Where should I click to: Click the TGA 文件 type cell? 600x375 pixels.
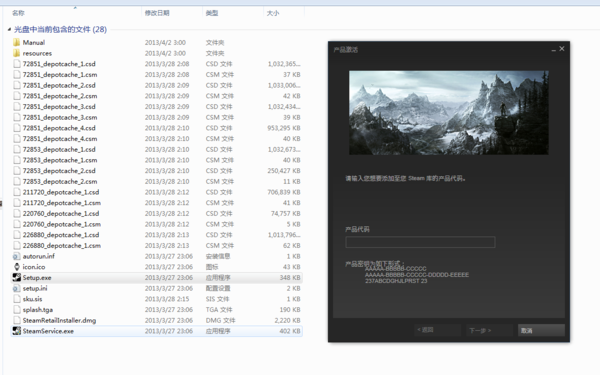[219, 310]
